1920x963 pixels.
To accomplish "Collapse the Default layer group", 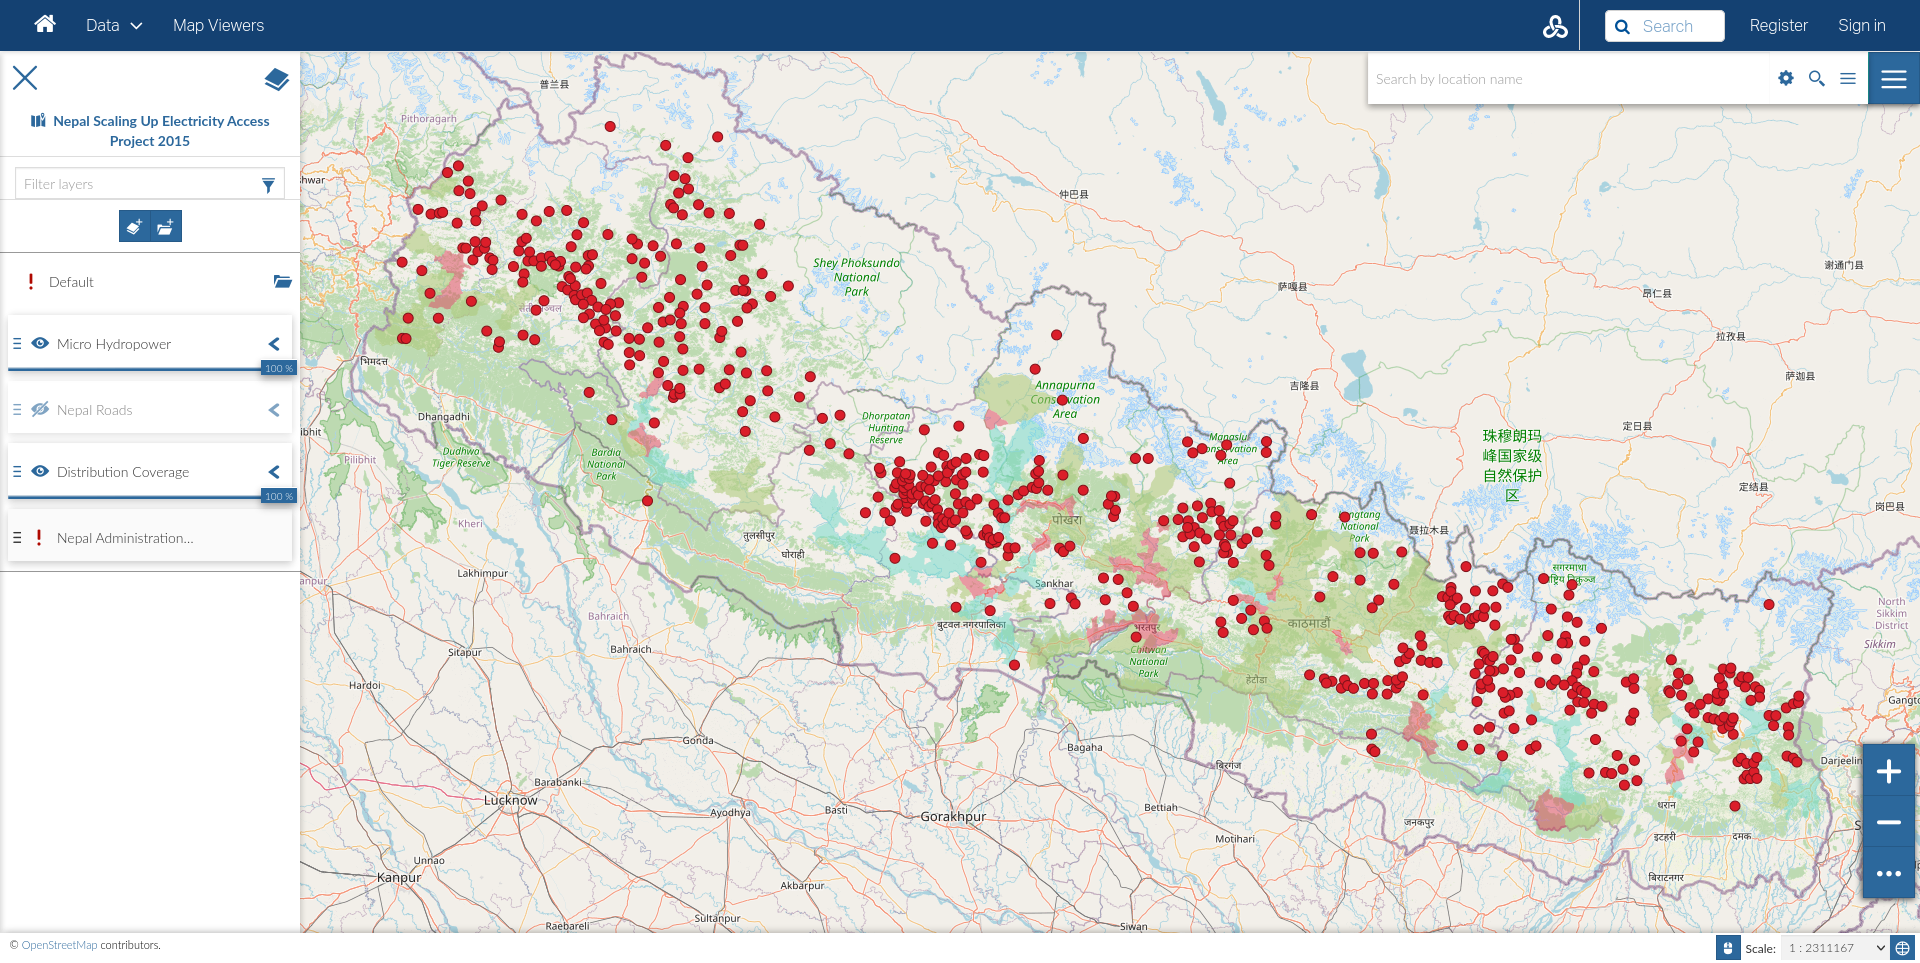I will pyautogui.click(x=282, y=282).
